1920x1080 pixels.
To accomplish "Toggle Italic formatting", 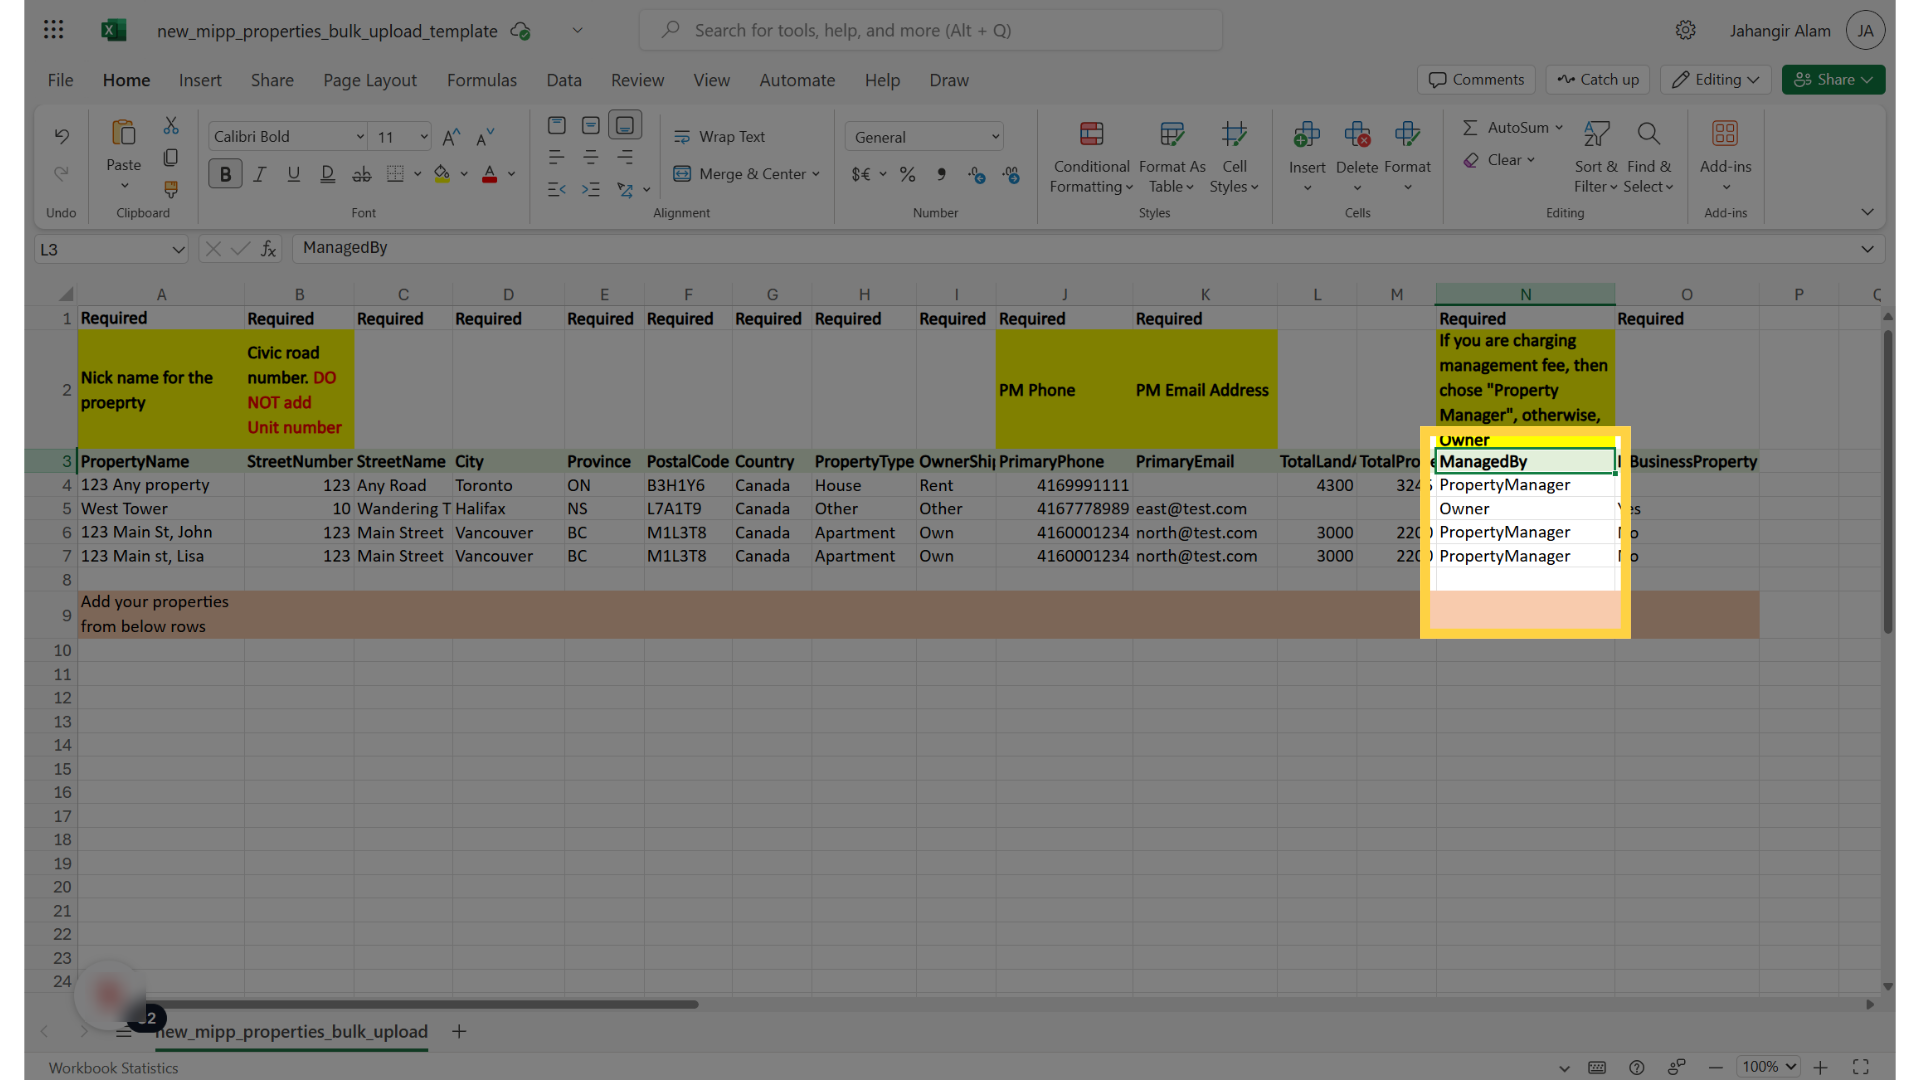I will [259, 174].
